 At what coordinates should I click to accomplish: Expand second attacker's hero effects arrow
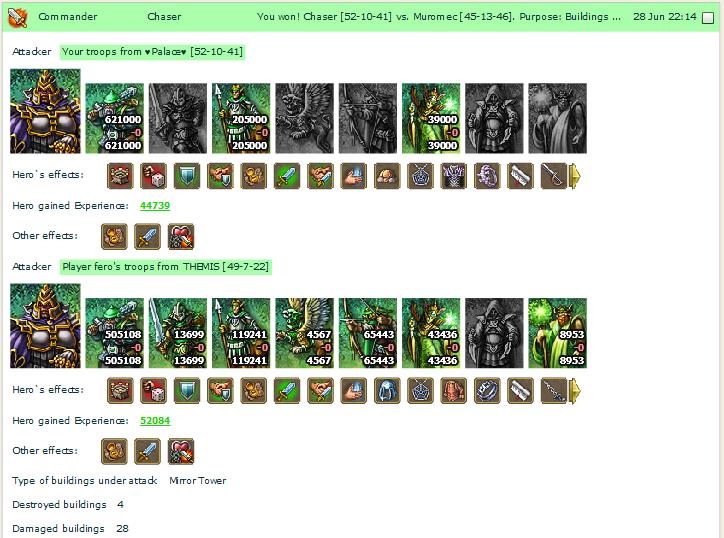[575, 391]
